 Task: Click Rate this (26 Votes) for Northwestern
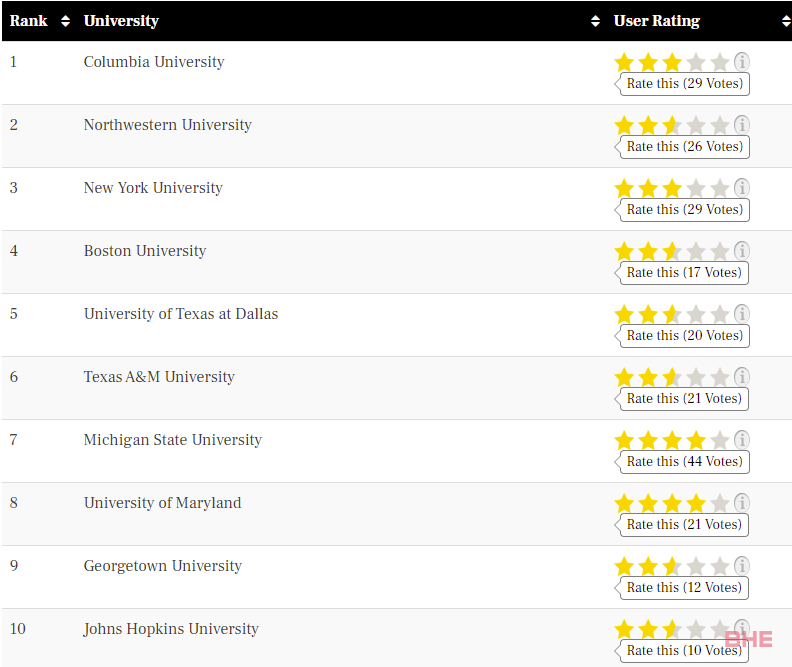point(684,146)
